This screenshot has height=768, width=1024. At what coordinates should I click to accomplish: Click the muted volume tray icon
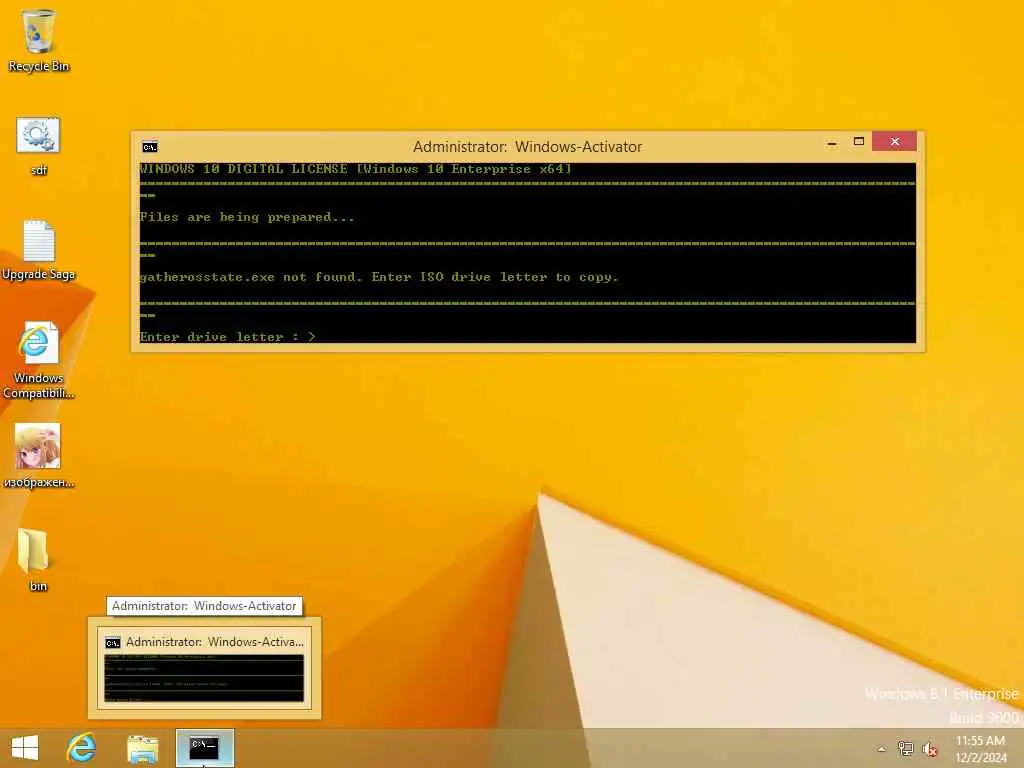pyautogui.click(x=929, y=748)
